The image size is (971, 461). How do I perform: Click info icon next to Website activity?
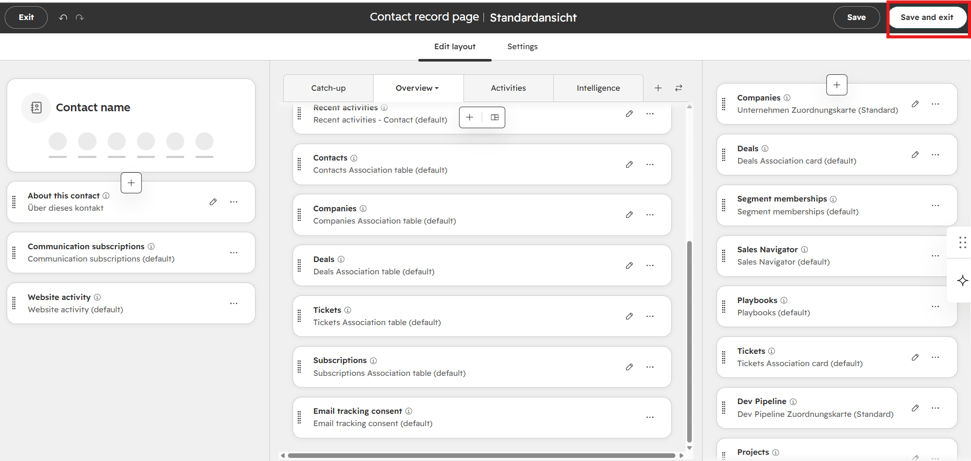(x=97, y=297)
